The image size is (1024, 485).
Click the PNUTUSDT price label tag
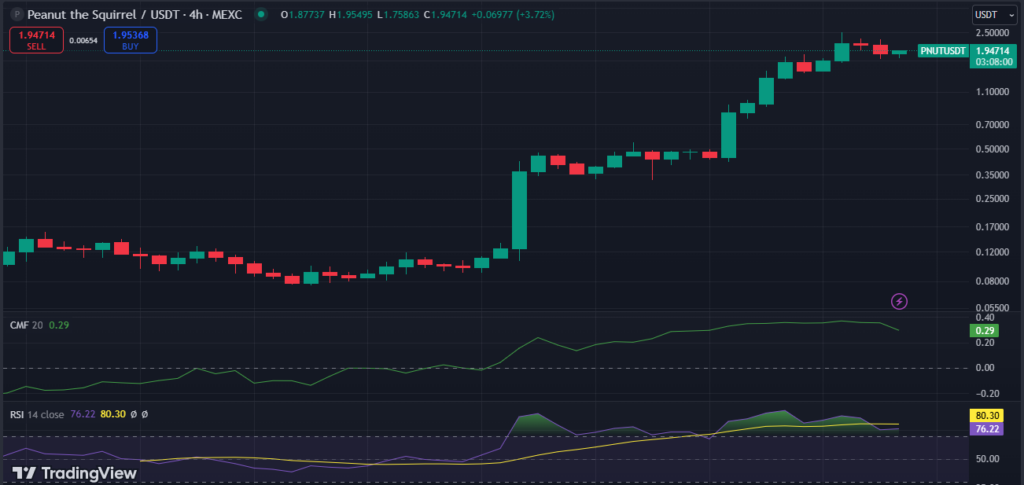coord(942,51)
